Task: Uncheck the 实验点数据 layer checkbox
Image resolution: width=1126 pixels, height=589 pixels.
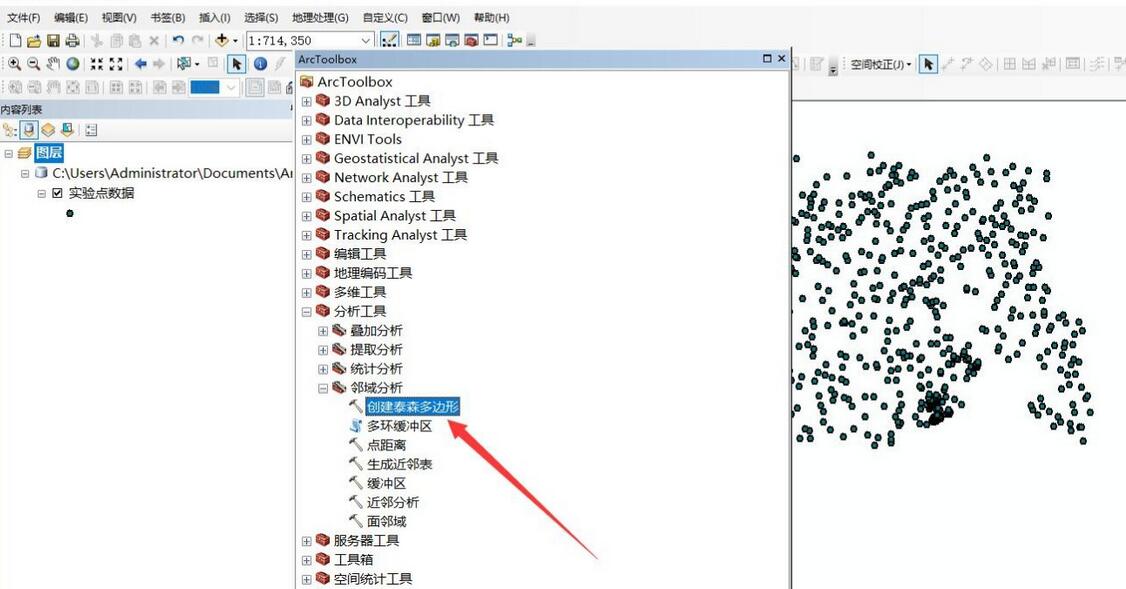Action: coord(57,193)
